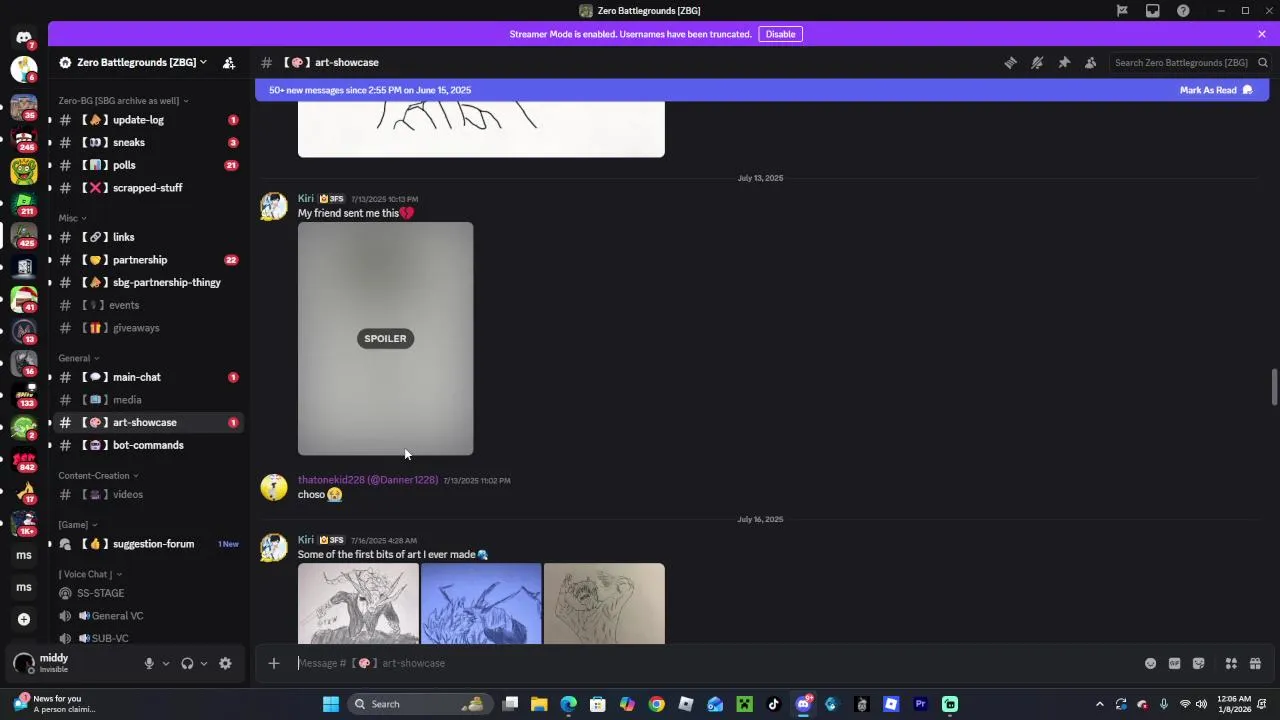
Task: Open Google Chrome in the taskbar
Action: (x=656, y=704)
